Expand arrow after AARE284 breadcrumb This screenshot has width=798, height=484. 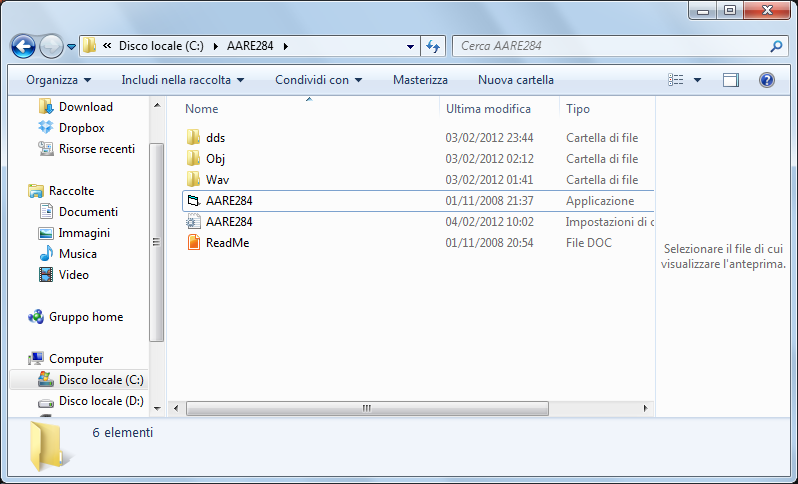[286, 46]
